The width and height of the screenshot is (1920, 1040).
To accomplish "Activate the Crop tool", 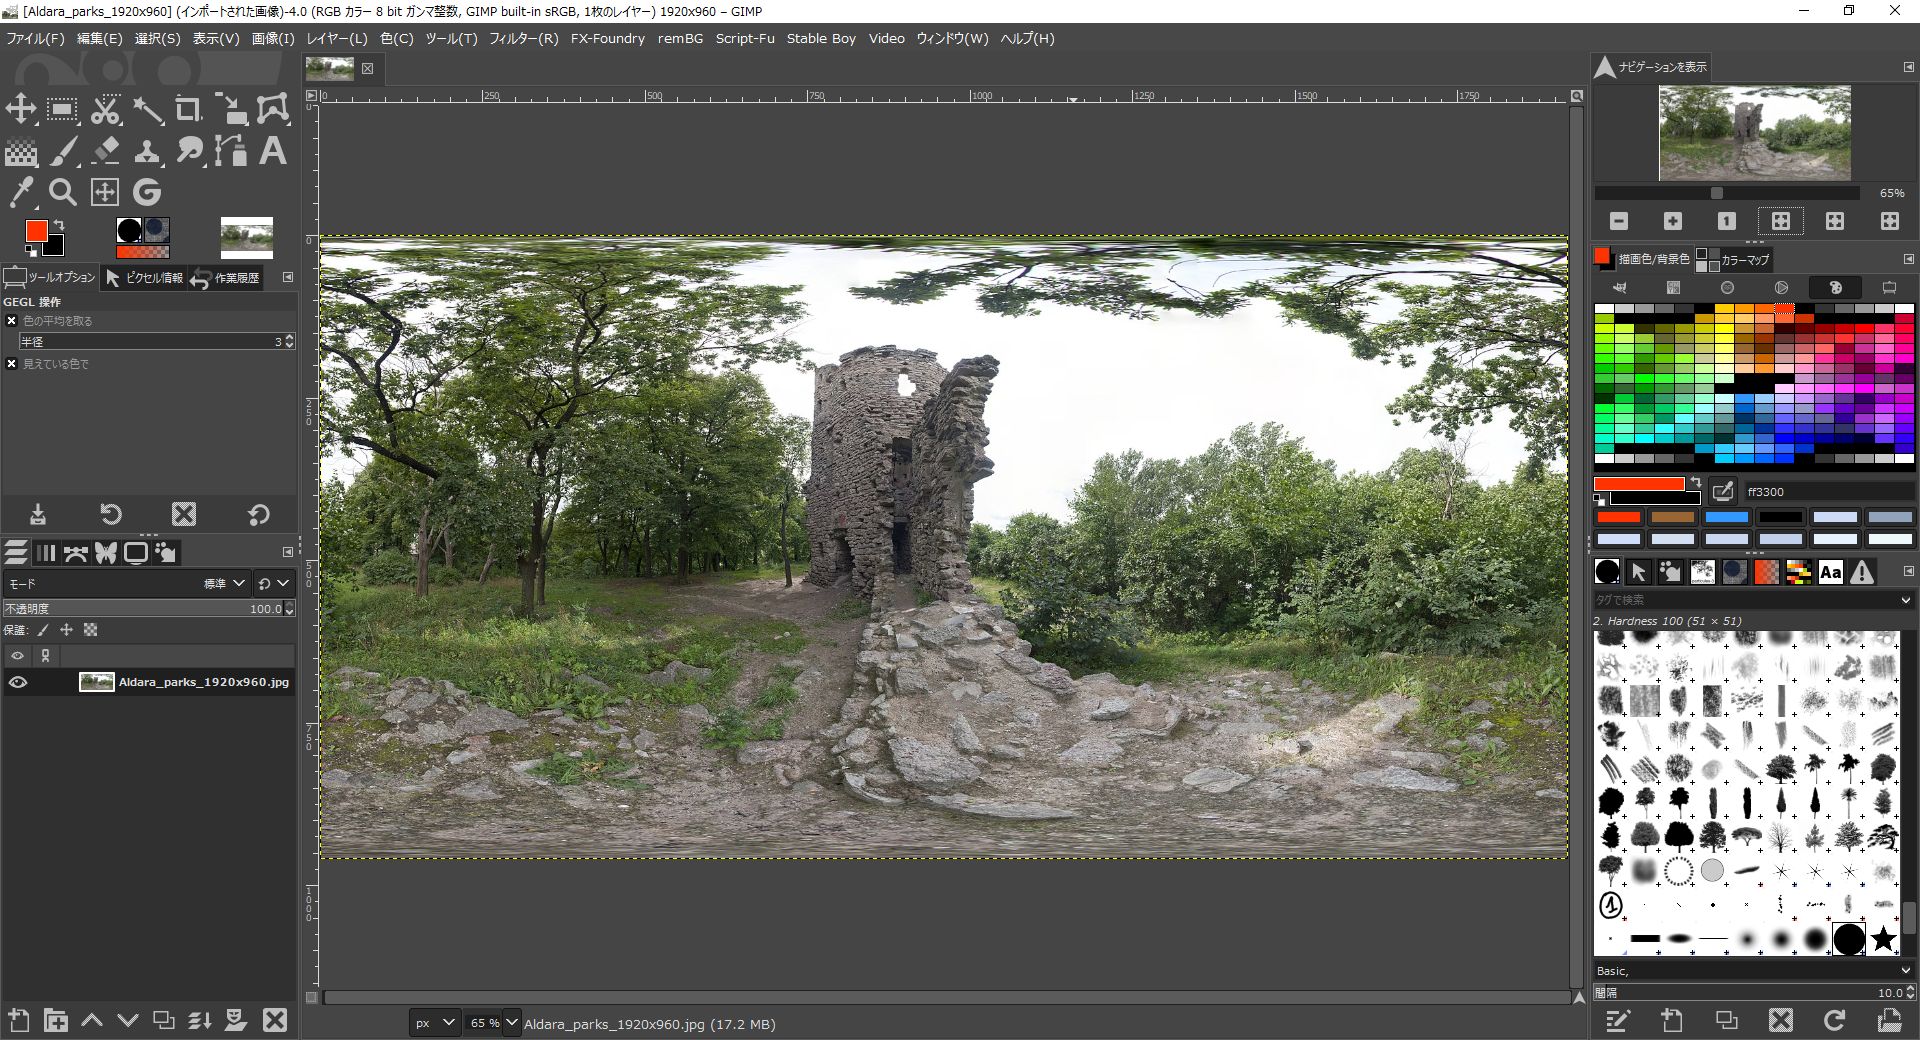I will (x=188, y=110).
